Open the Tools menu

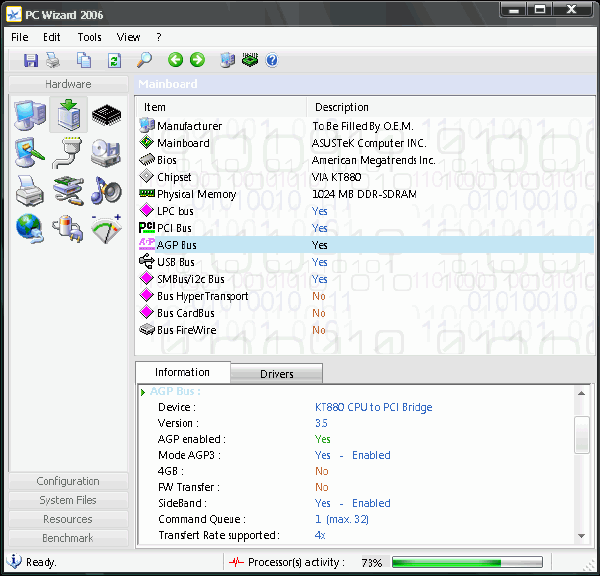tap(90, 37)
